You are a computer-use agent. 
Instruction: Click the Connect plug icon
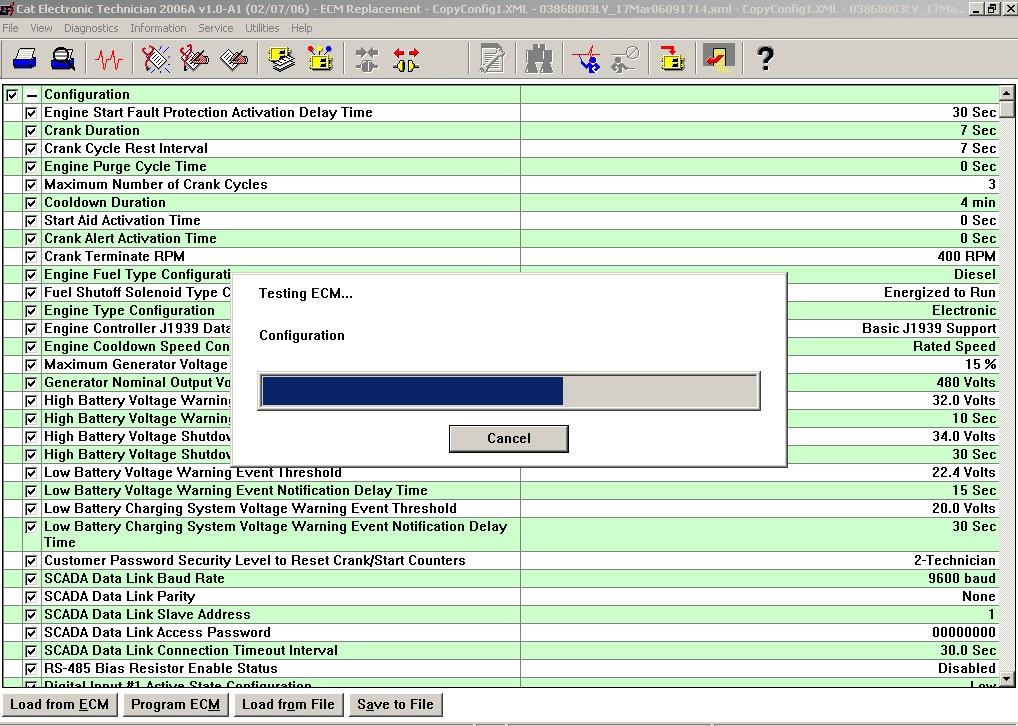point(367,59)
